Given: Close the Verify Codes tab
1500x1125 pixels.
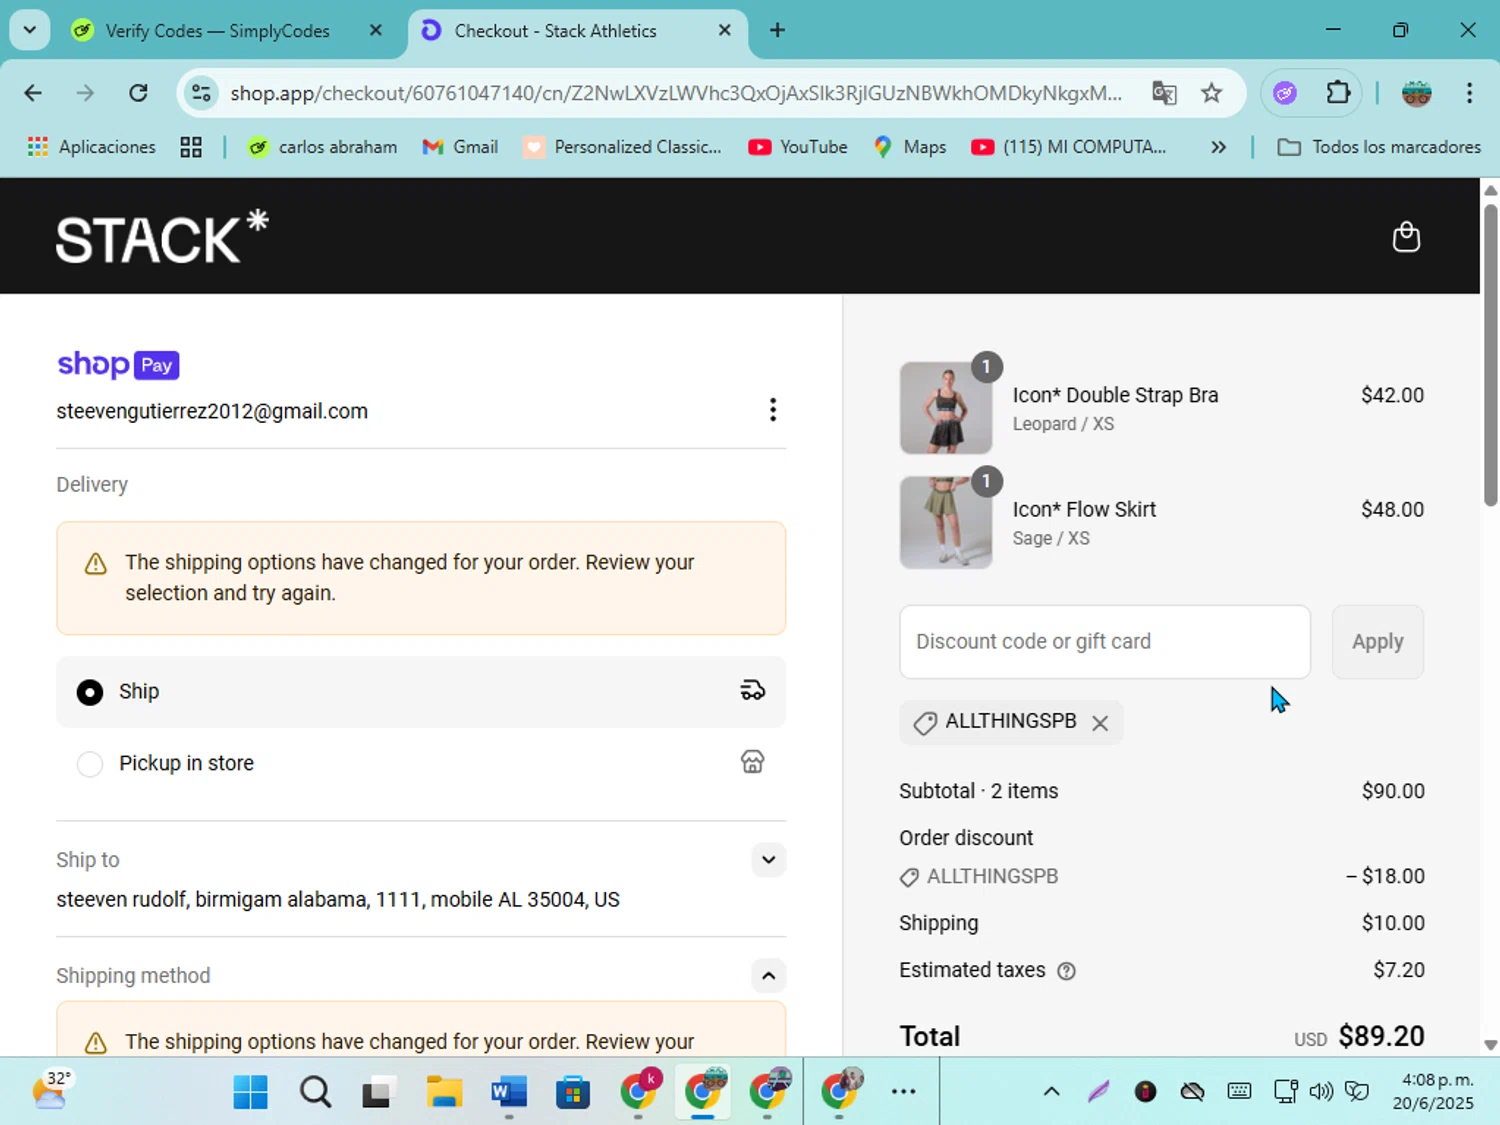Looking at the screenshot, I should tap(376, 30).
